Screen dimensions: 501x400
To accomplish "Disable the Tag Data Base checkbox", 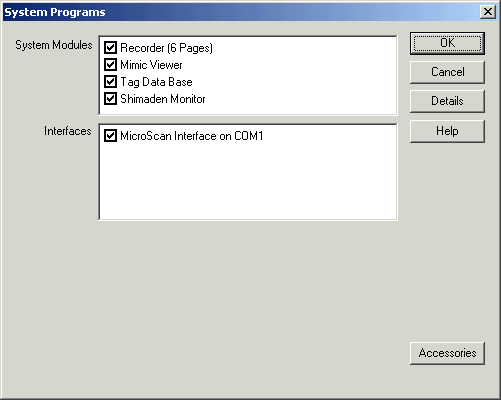I will pyautogui.click(x=110, y=82).
